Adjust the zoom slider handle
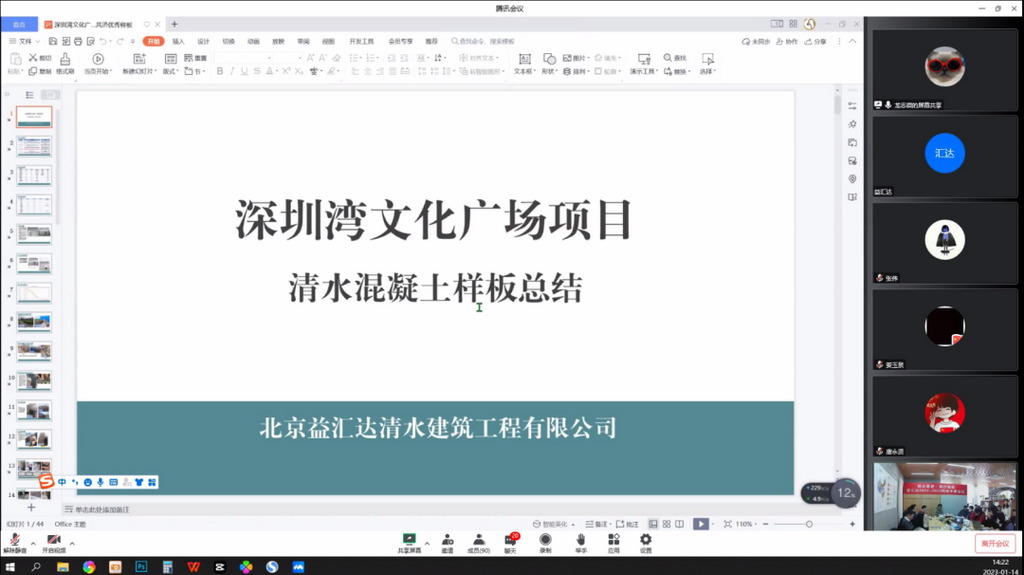This screenshot has height=575, width=1024. (x=809, y=524)
